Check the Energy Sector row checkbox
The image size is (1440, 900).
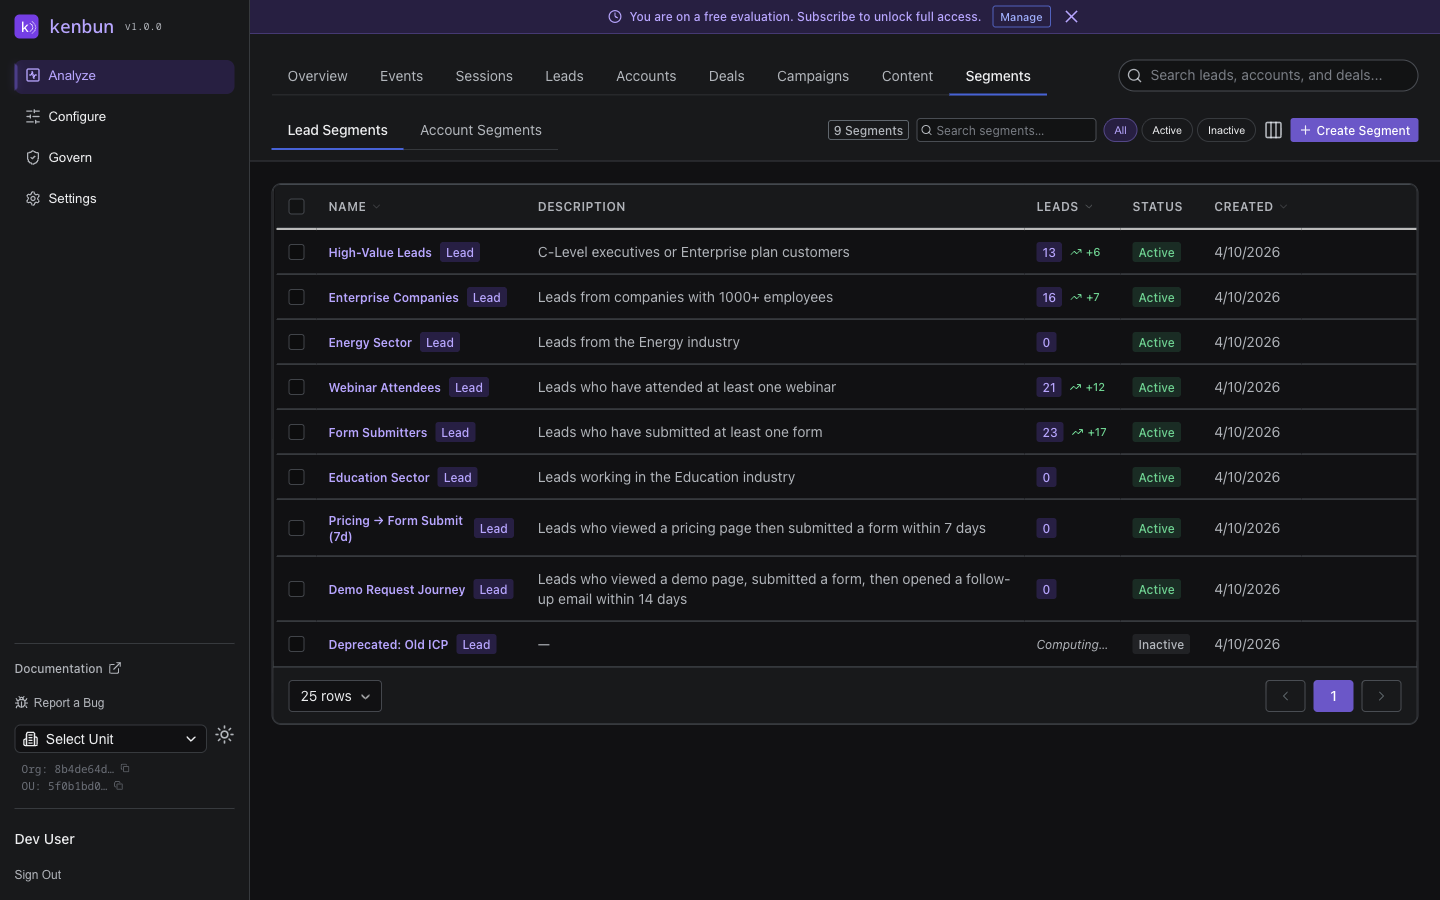click(x=297, y=342)
